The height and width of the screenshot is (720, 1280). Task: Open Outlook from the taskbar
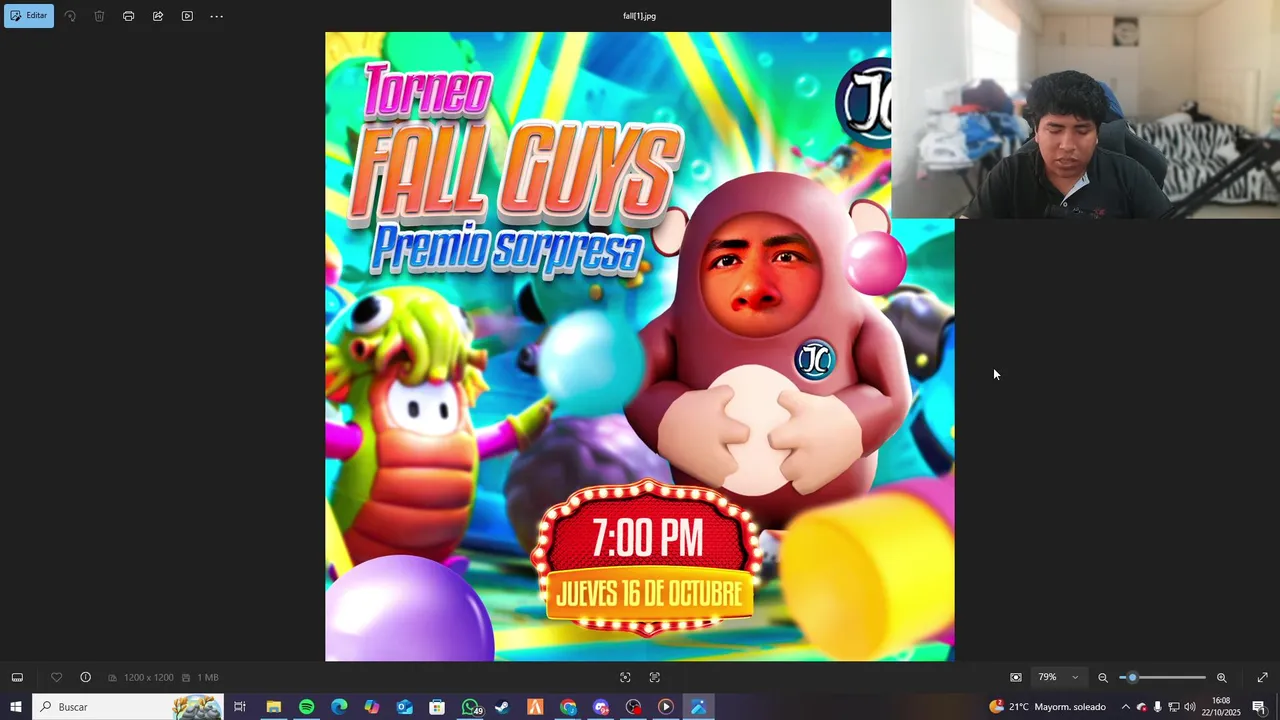pyautogui.click(x=404, y=707)
